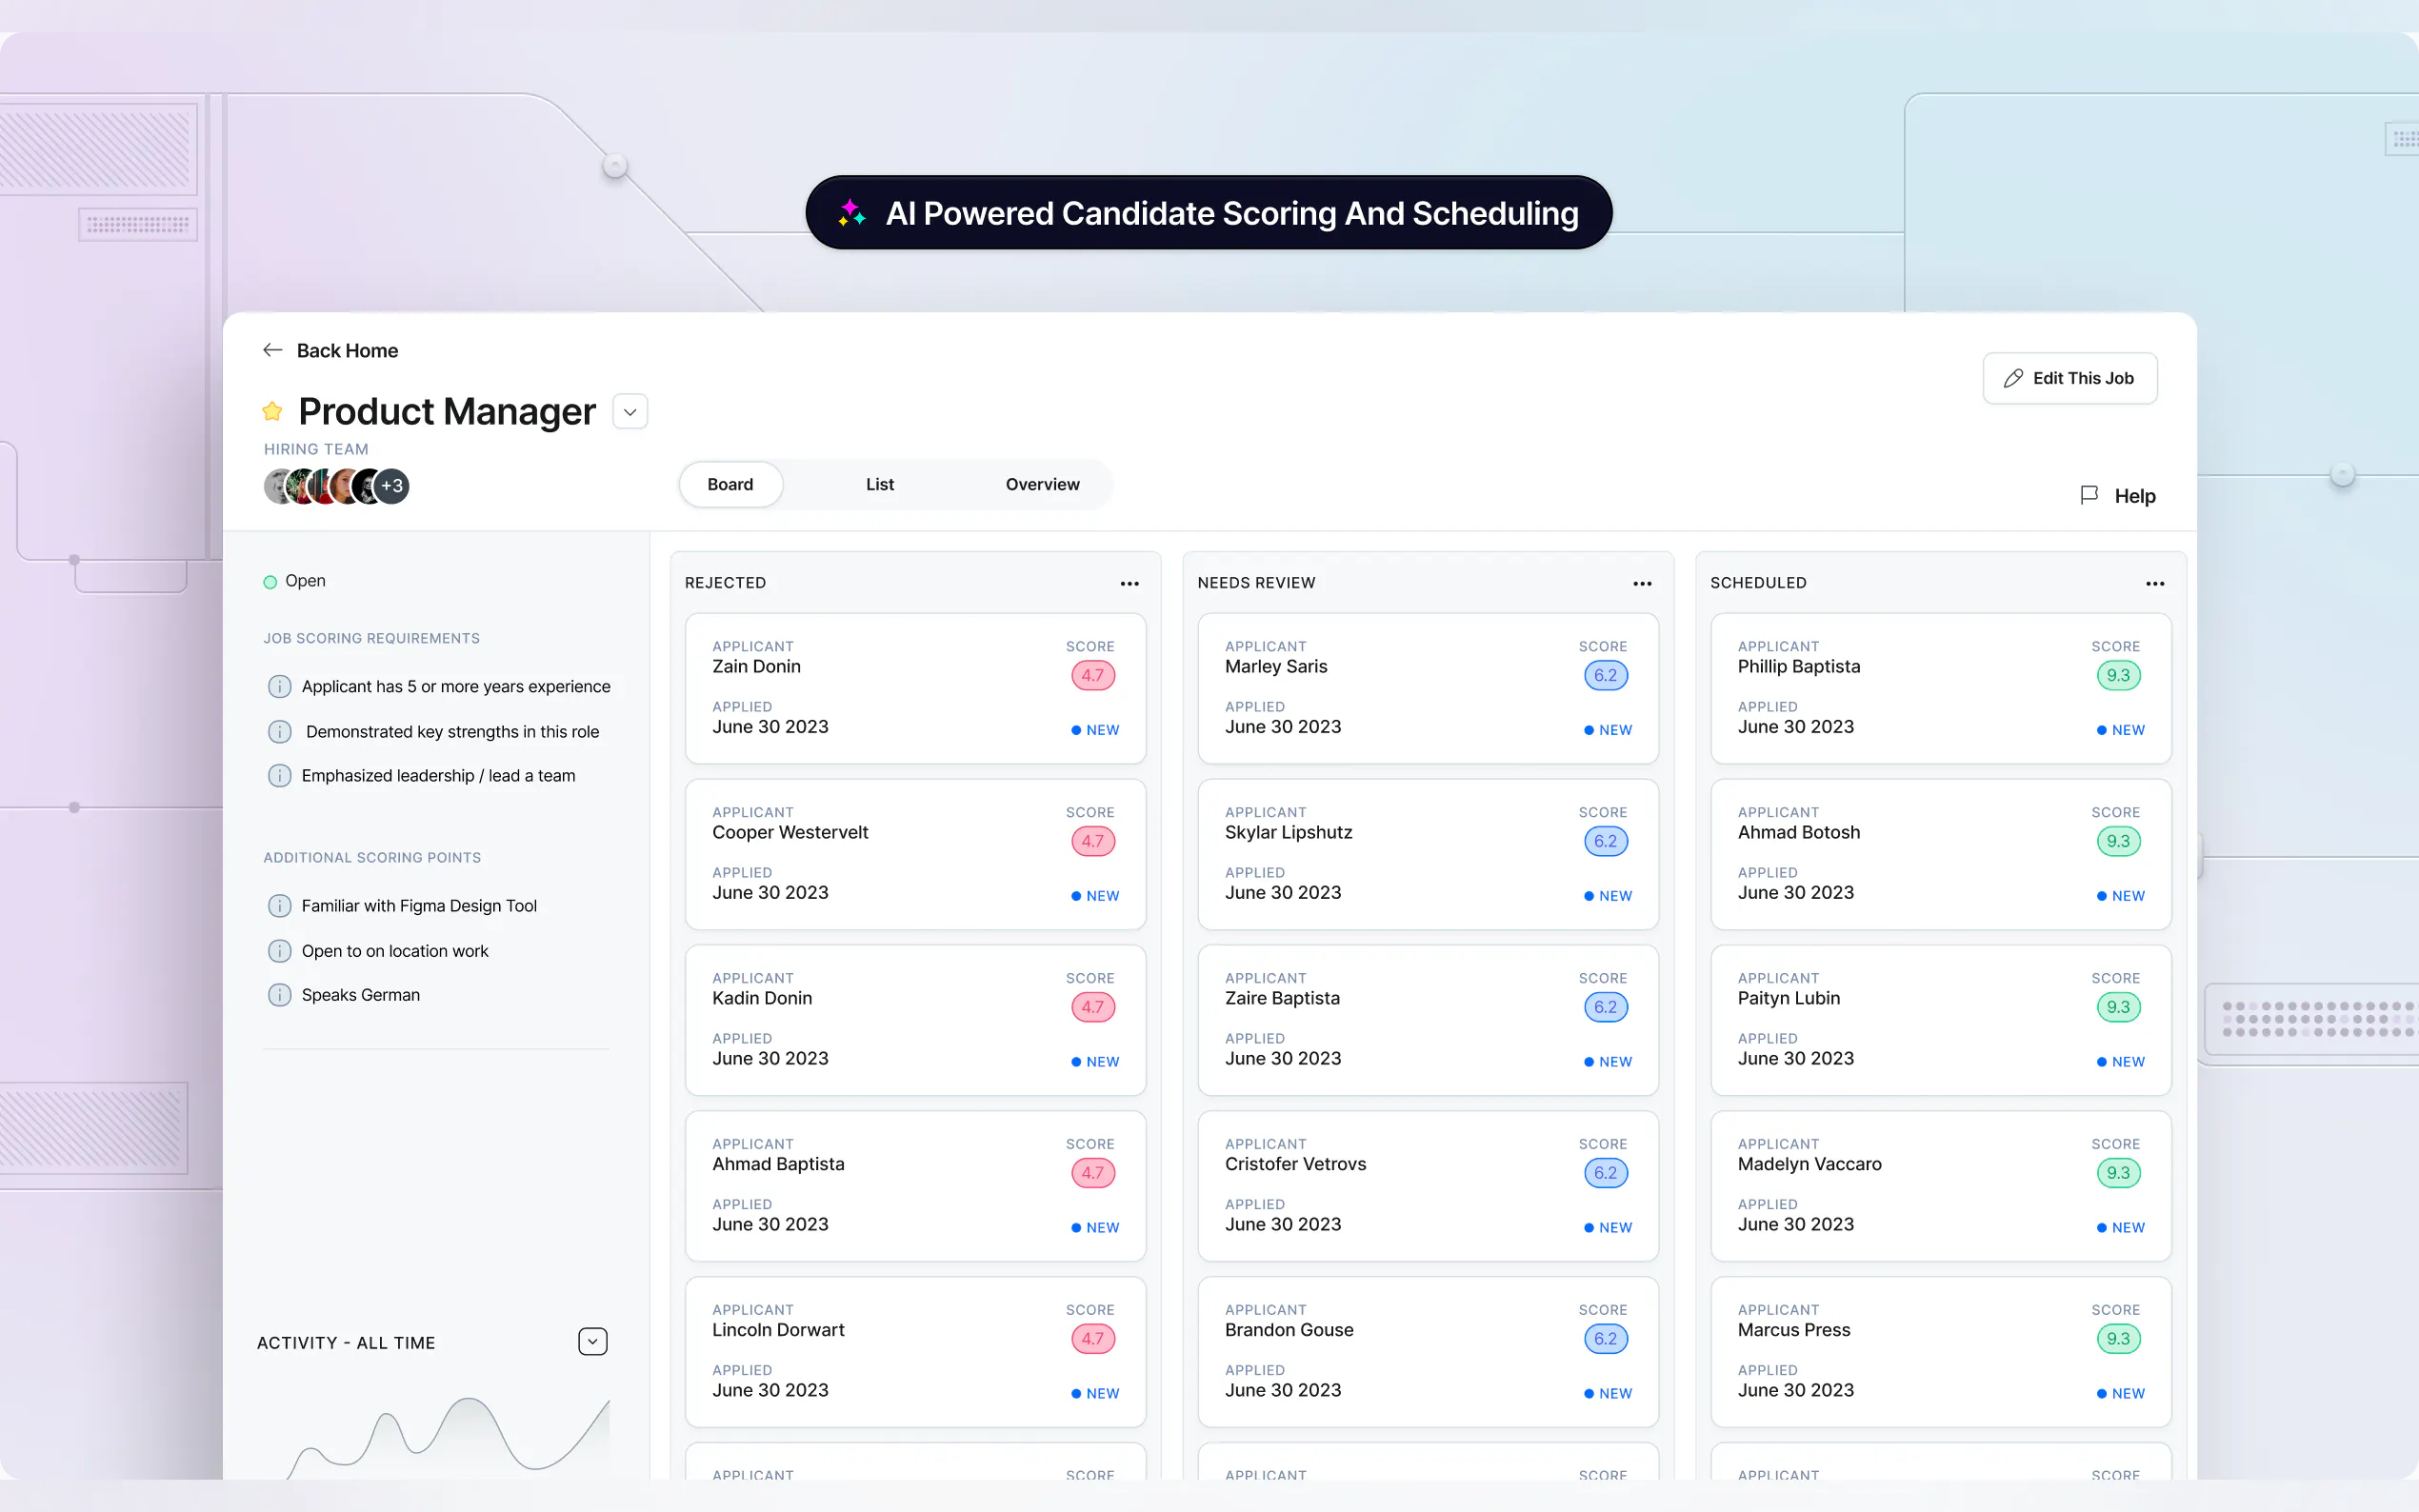Open the Rejected column three-dot menu
2419x1512 pixels.
coord(1129,583)
